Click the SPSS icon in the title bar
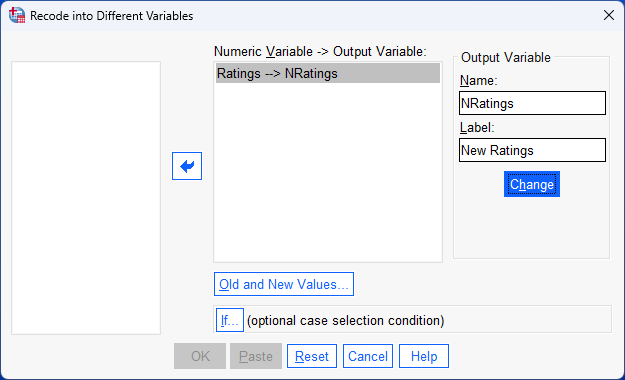 click(x=17, y=16)
